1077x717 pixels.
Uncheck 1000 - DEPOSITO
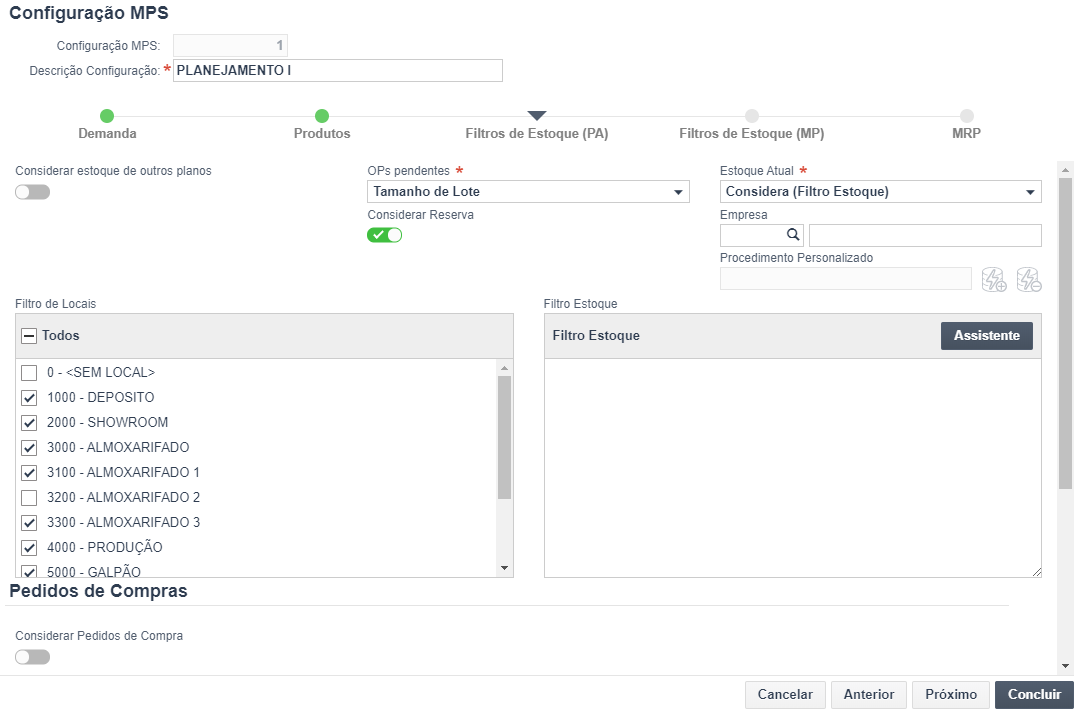click(x=29, y=398)
